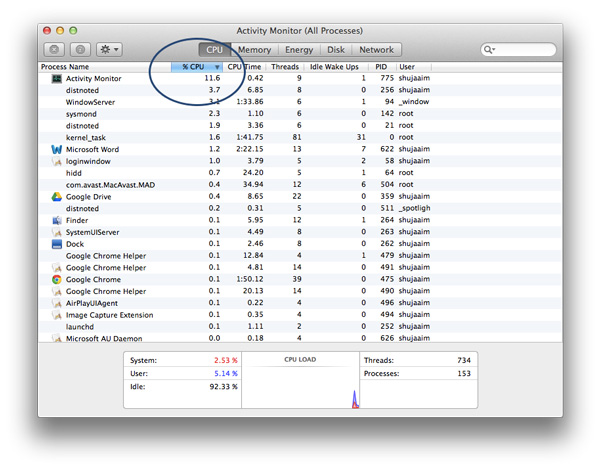This screenshot has width=600, height=469.
Task: Switch to the Memory tab
Action: tap(254, 50)
